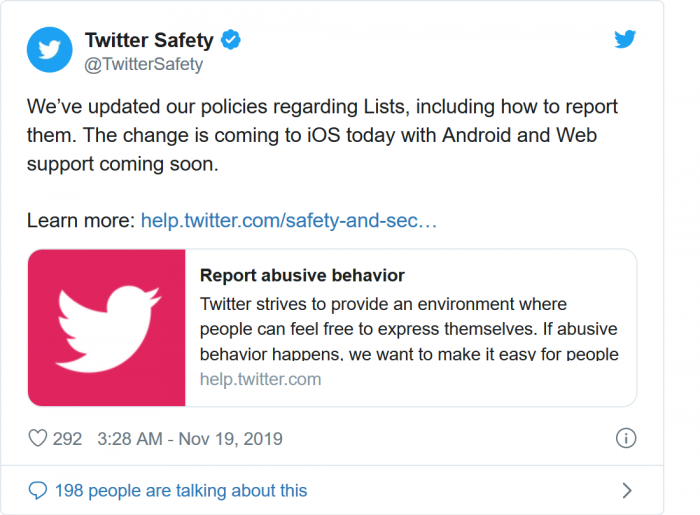This screenshot has height=515, width=700.
Task: Click the help.twitter.com domain in the card
Action: click(260, 379)
